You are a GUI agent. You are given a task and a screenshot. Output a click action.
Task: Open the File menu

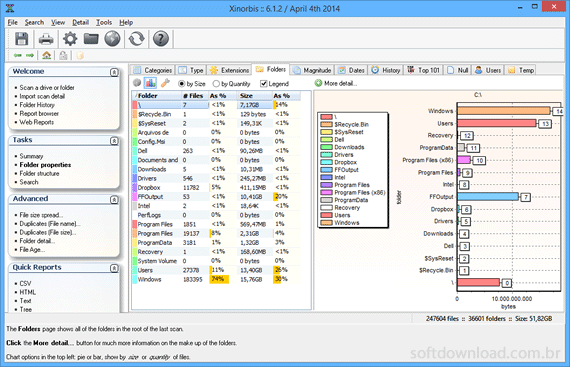pyautogui.click(x=13, y=23)
